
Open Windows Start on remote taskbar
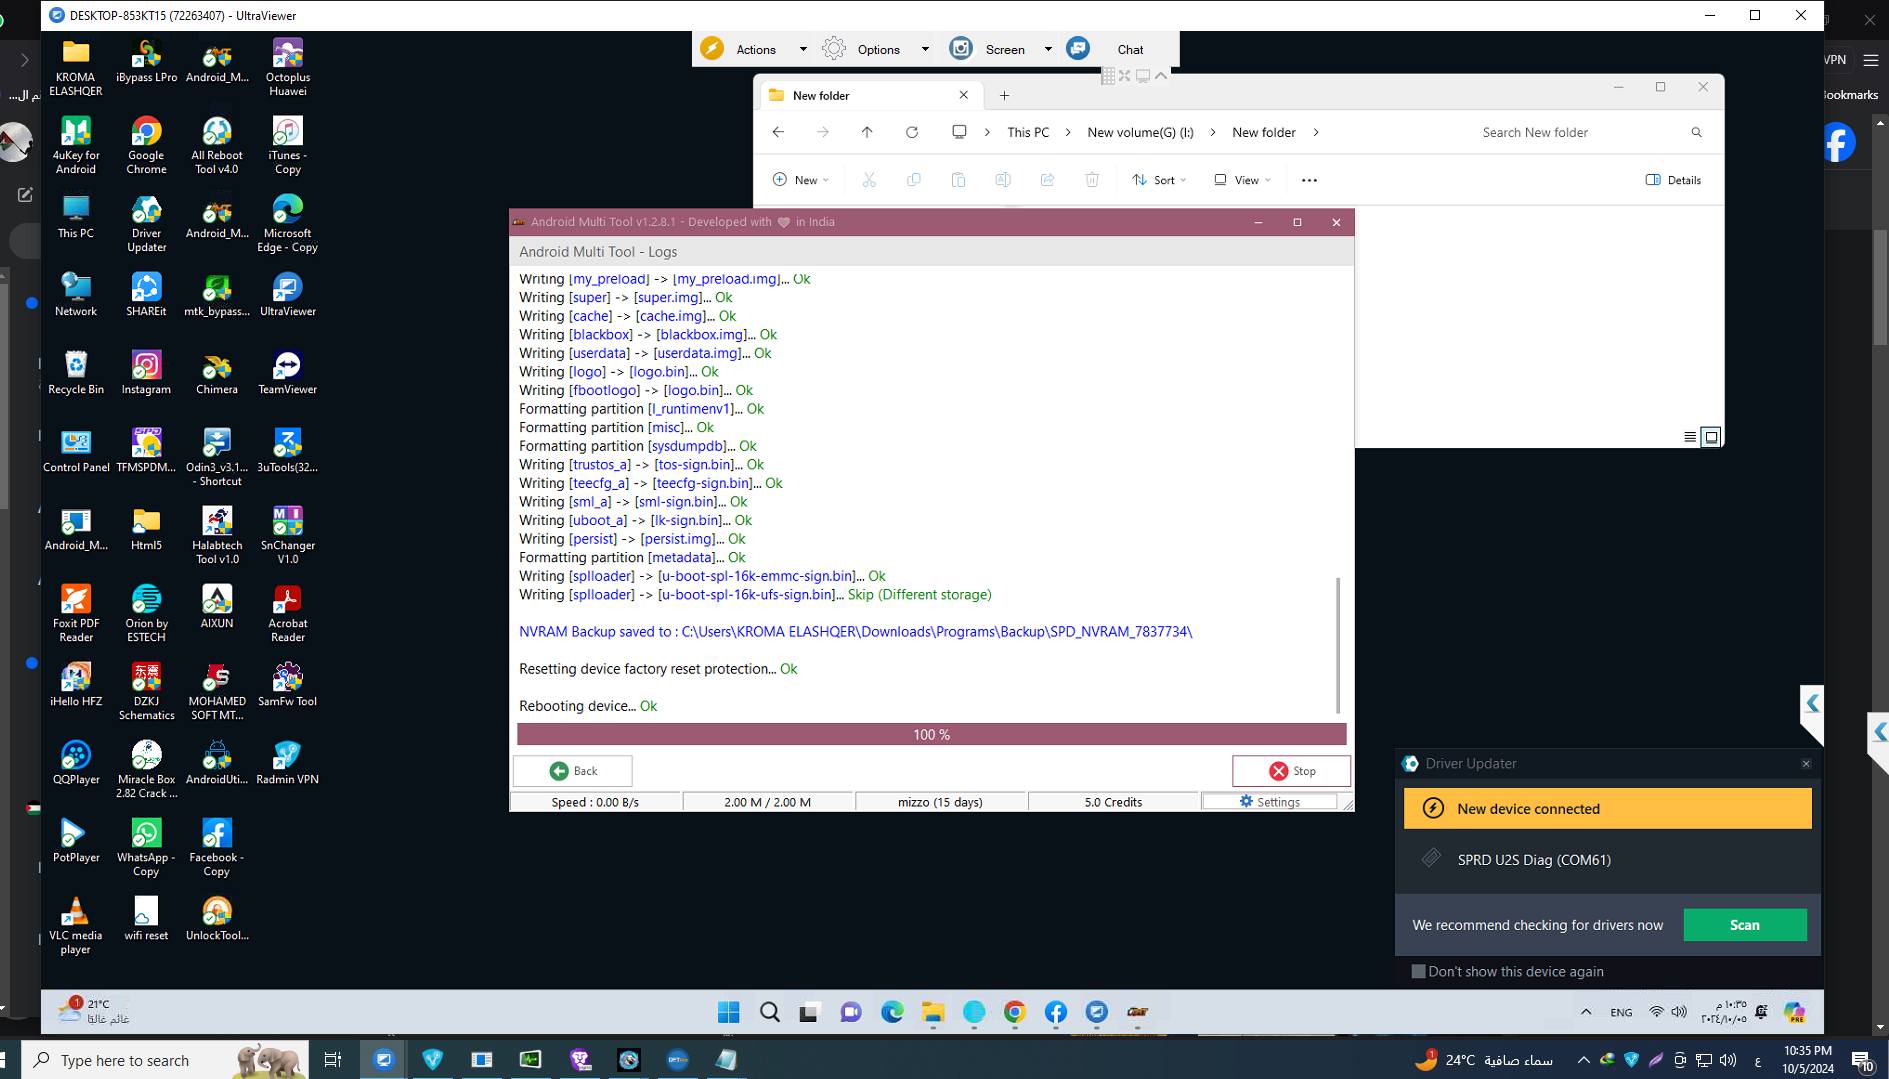[x=729, y=1012]
